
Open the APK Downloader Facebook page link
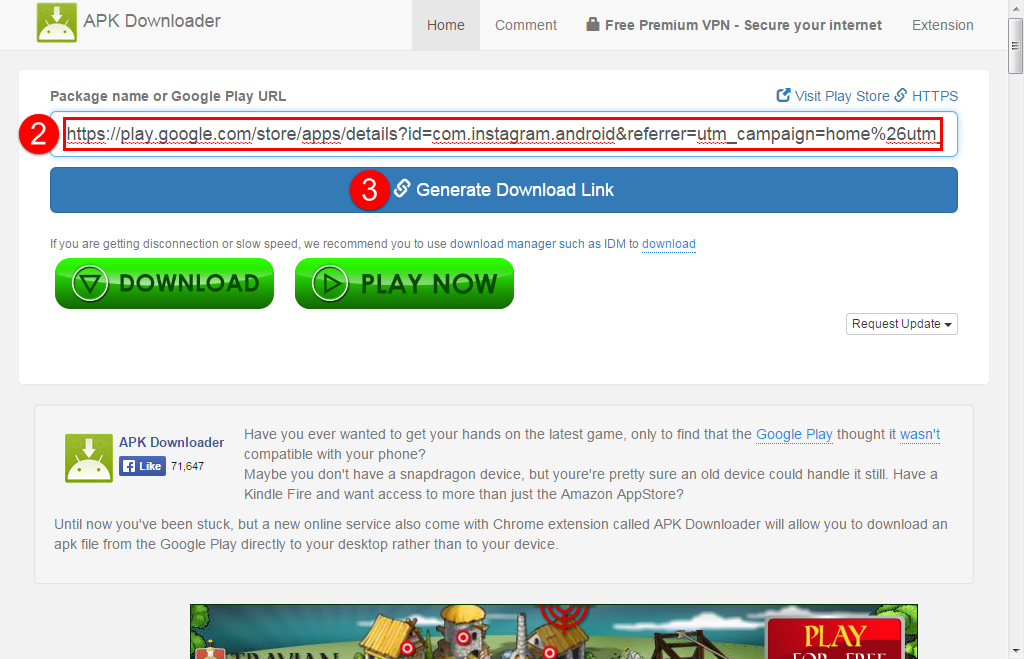[x=171, y=442]
